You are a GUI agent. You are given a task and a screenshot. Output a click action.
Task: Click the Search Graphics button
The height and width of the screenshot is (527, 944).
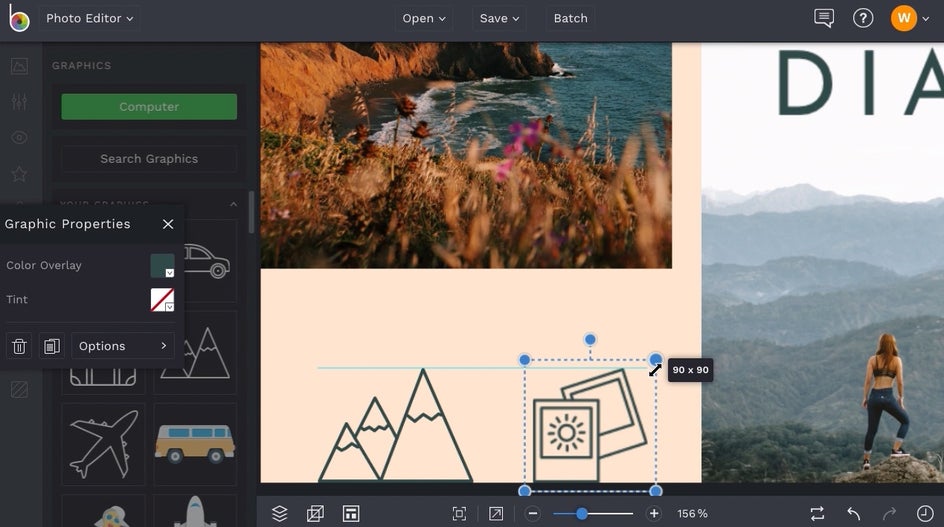(149, 158)
